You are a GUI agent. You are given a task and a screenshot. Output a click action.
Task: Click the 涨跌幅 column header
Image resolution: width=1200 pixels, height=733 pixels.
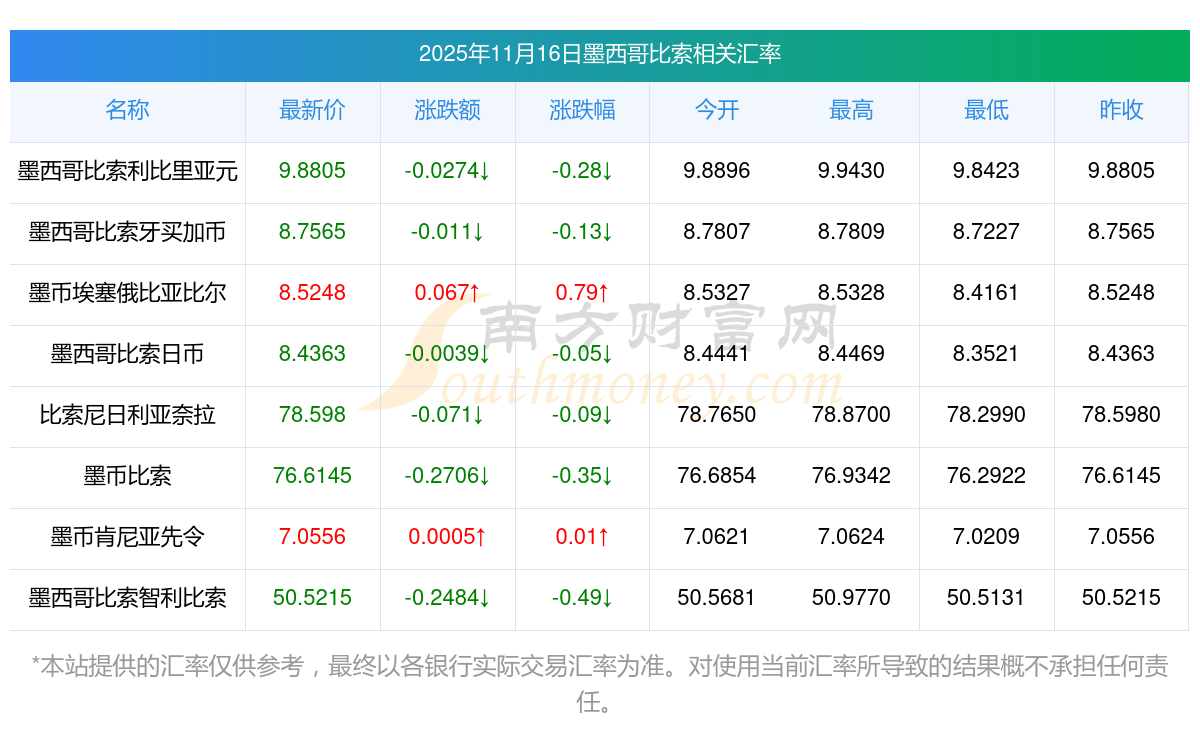click(582, 110)
